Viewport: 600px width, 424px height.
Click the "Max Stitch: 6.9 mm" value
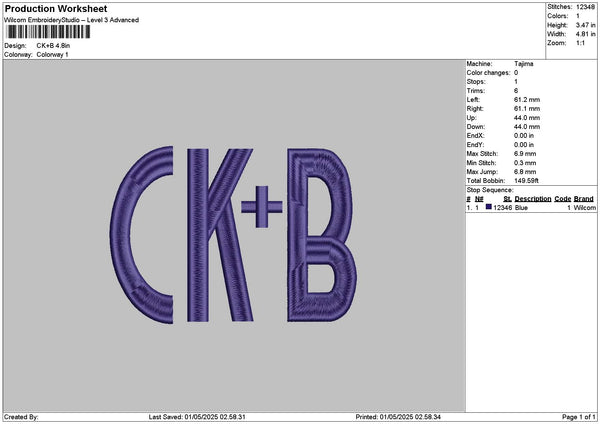point(525,154)
